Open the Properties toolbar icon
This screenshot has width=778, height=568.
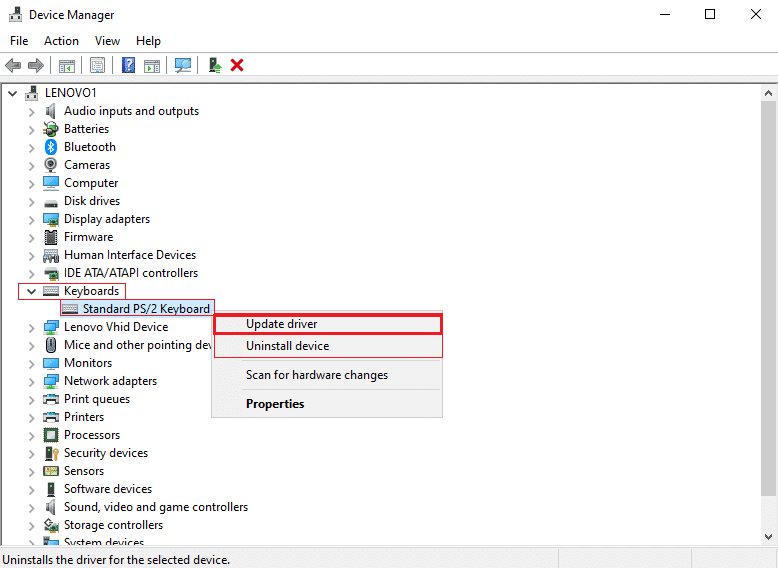[97, 65]
